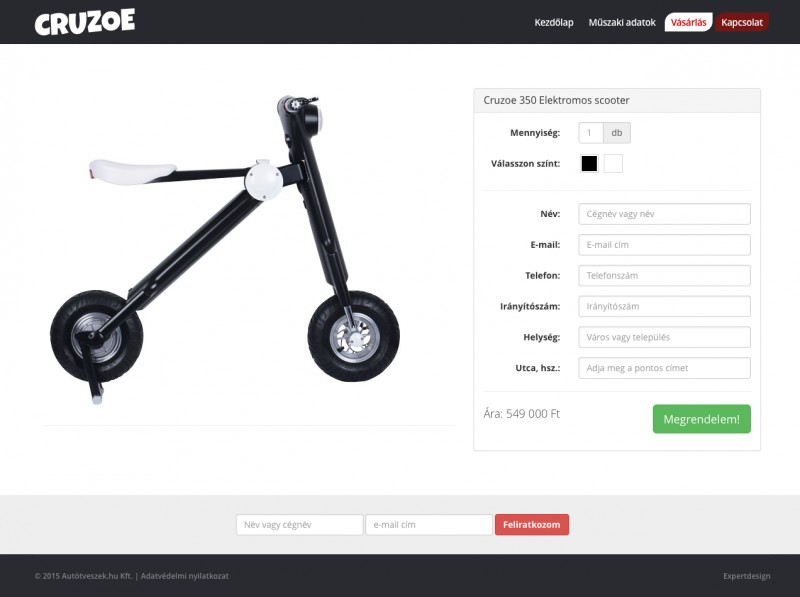800x597 pixels.
Task: Click the red Feliratkozom button
Action: click(532, 525)
